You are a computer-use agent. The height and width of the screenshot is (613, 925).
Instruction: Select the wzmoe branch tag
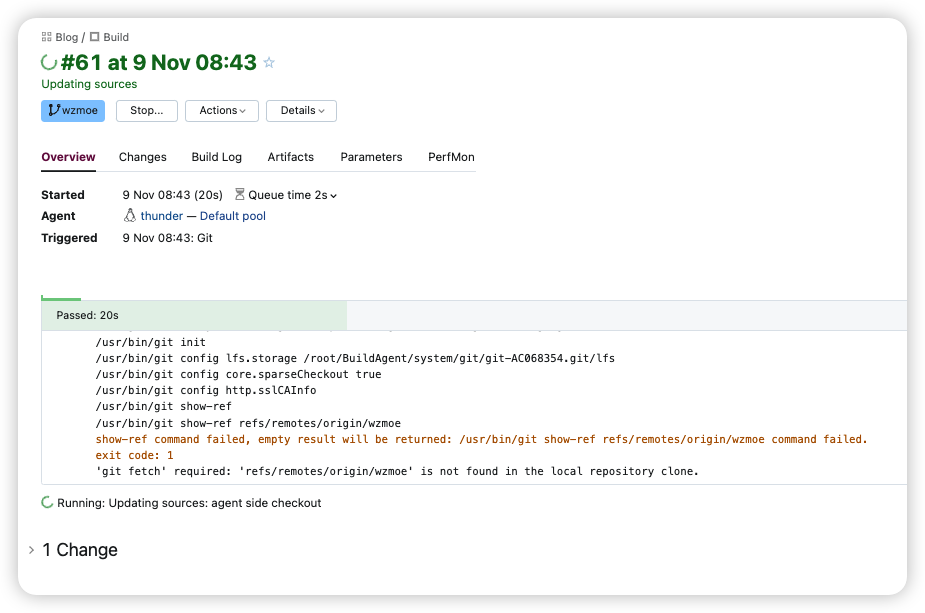(x=73, y=111)
